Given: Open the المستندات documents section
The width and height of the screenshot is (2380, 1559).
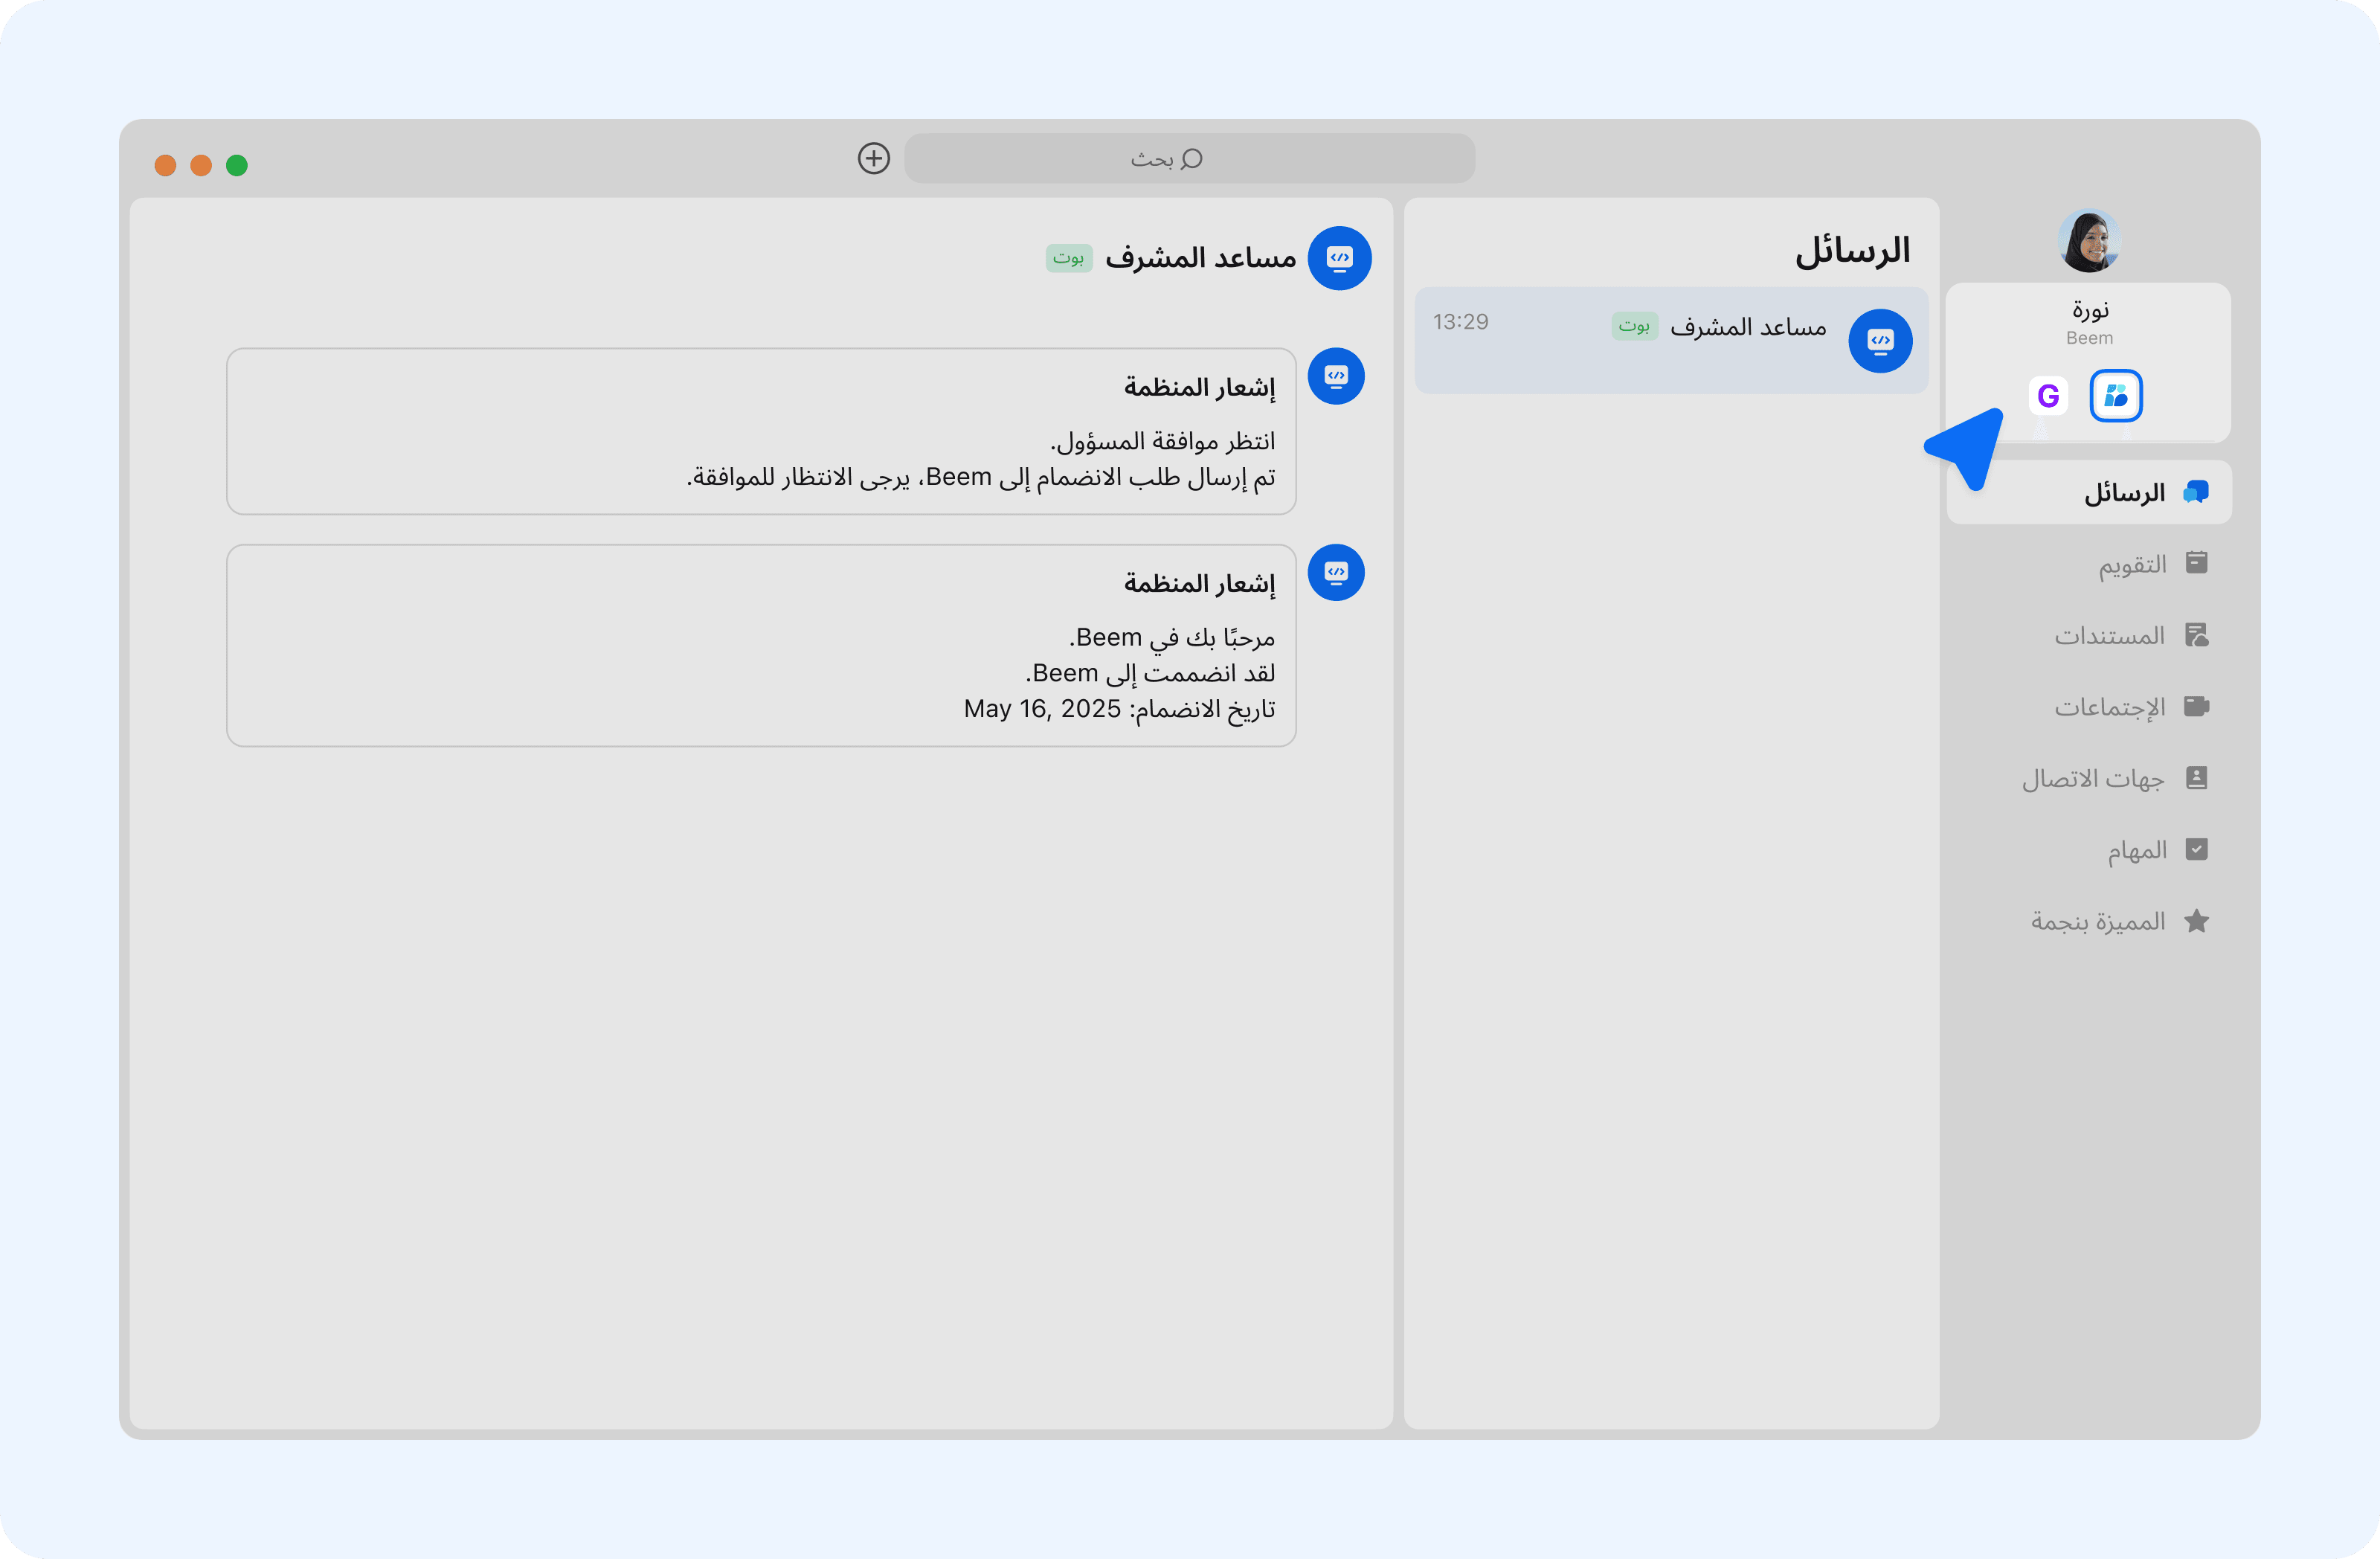Looking at the screenshot, I should click(x=2109, y=636).
